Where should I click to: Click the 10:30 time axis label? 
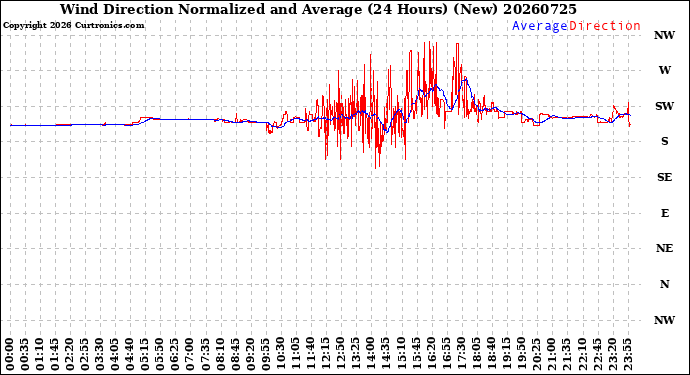(280, 354)
